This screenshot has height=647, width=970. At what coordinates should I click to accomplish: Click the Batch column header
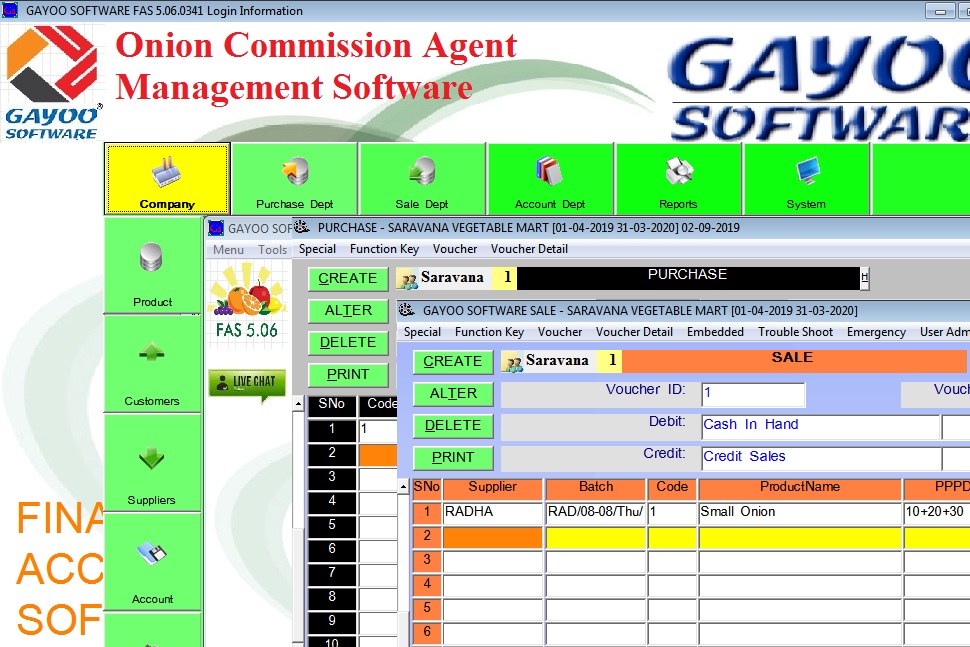[x=596, y=488]
